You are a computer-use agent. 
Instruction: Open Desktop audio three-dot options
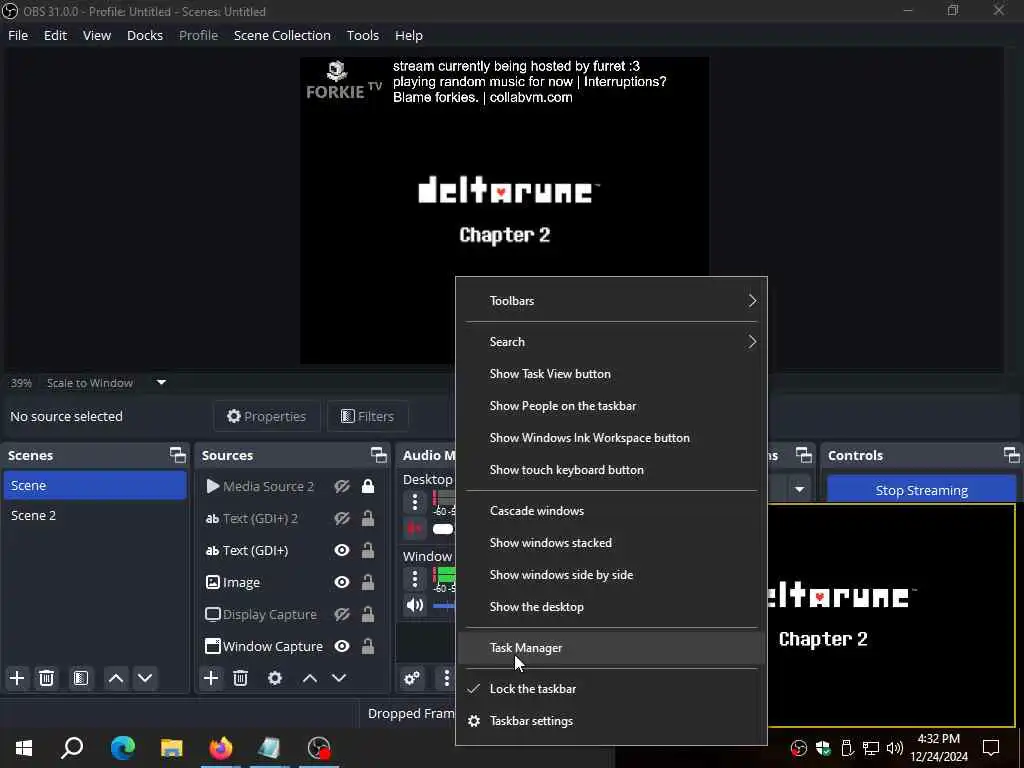tap(415, 502)
